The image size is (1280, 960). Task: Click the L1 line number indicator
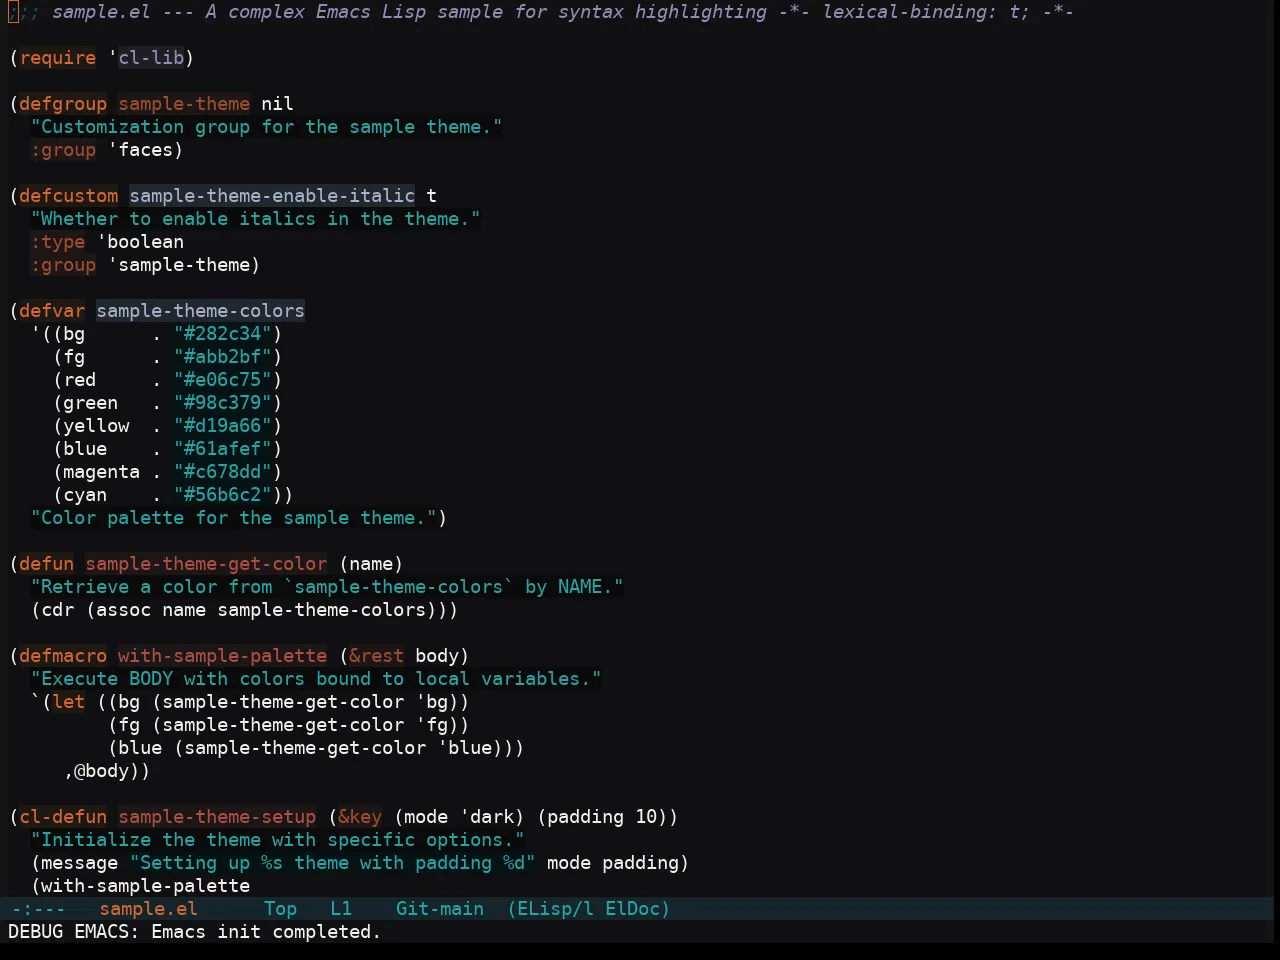click(x=341, y=909)
